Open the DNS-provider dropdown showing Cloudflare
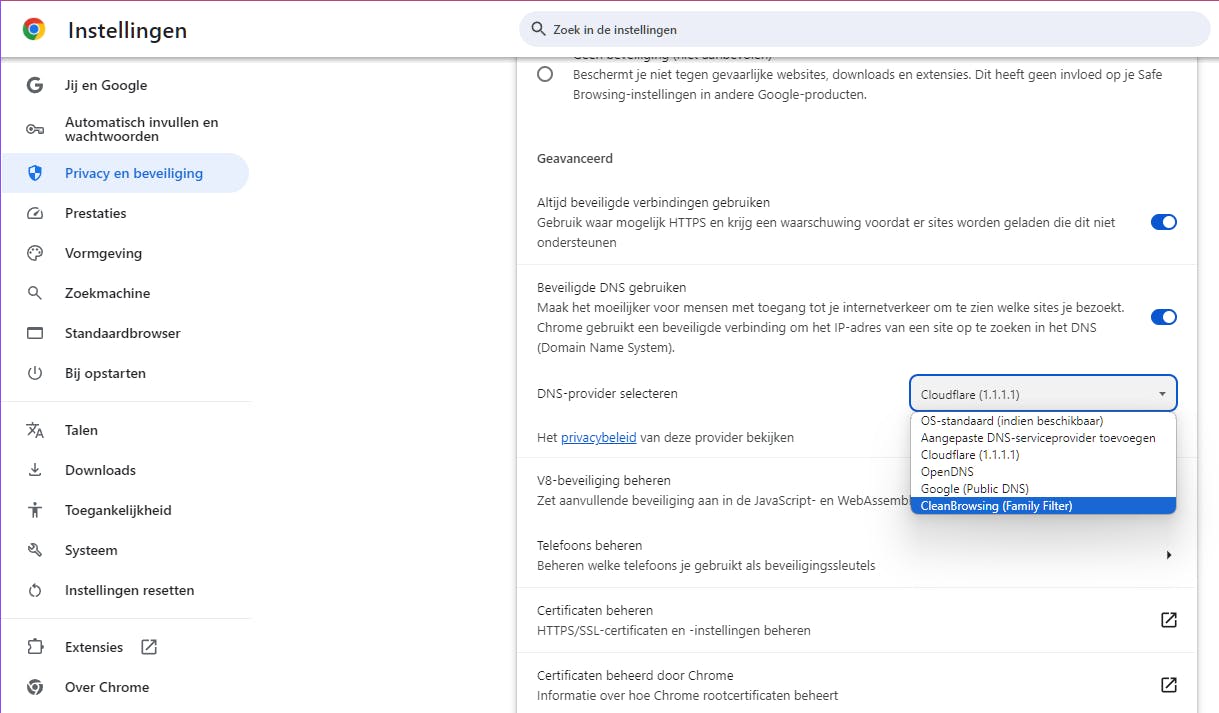The width and height of the screenshot is (1219, 713). point(1043,394)
